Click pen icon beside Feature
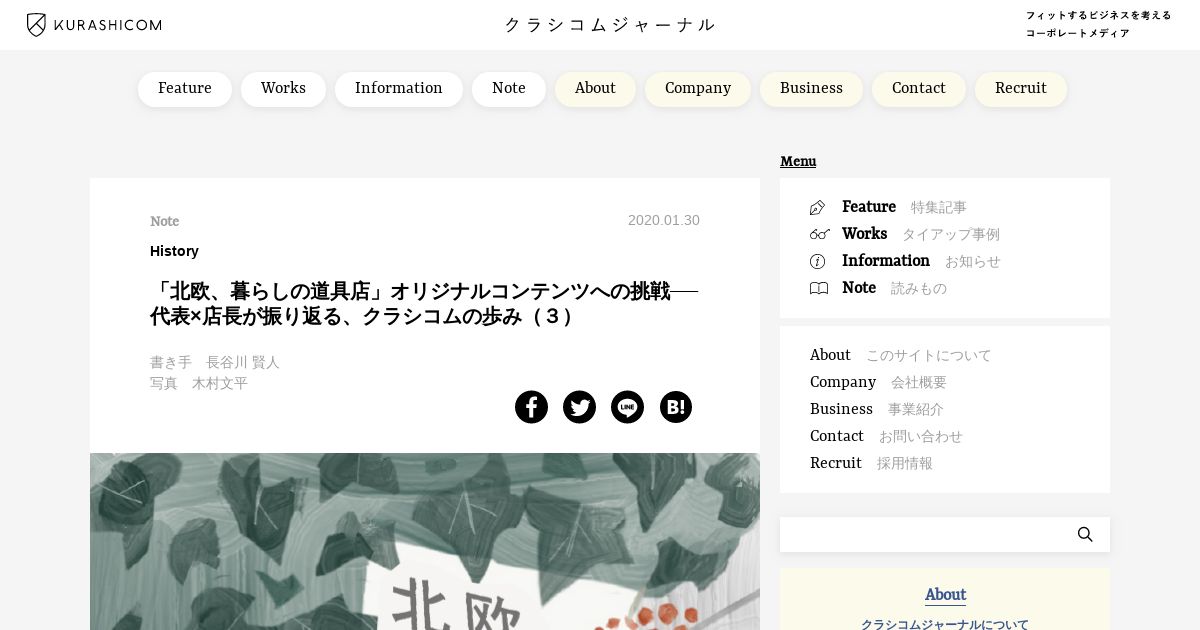The height and width of the screenshot is (630, 1200). coord(818,208)
